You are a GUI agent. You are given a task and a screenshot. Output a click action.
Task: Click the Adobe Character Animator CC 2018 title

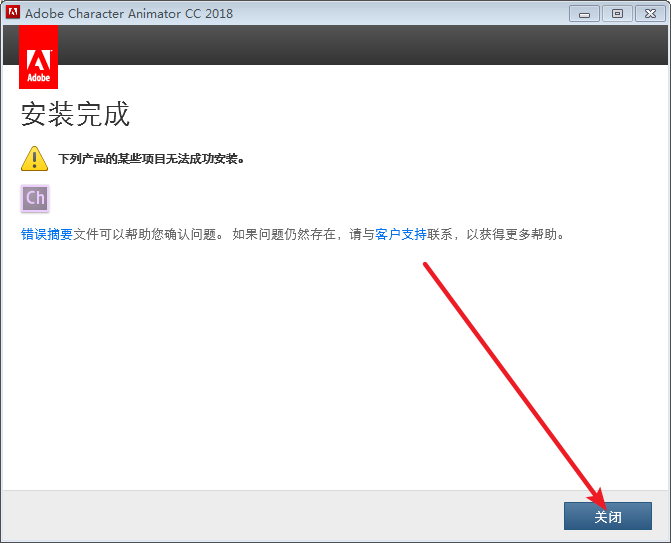tap(129, 14)
